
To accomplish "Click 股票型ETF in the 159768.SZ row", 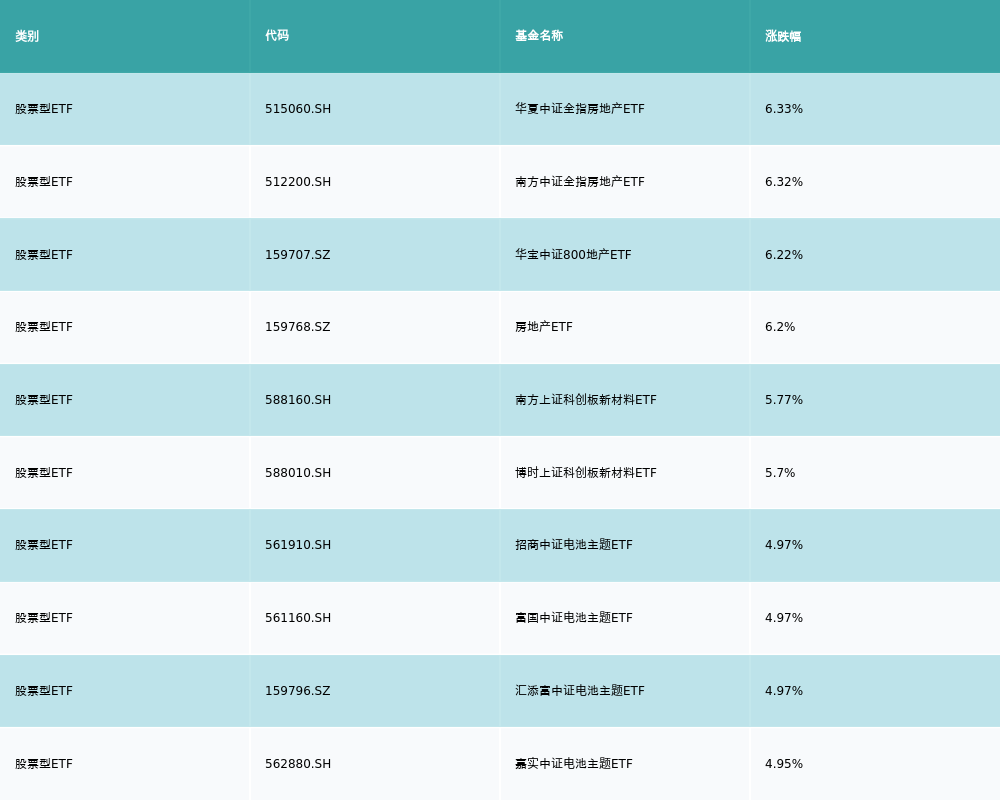I will 44,327.
